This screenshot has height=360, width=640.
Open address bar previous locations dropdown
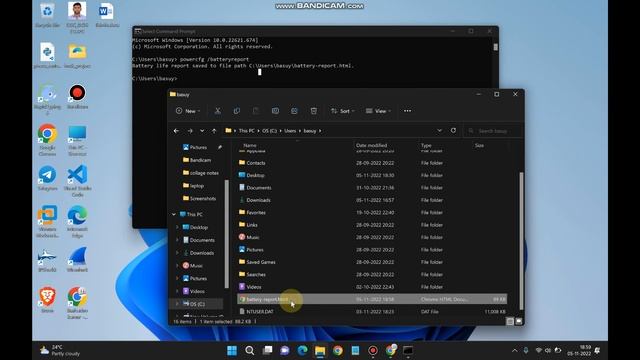(439, 131)
